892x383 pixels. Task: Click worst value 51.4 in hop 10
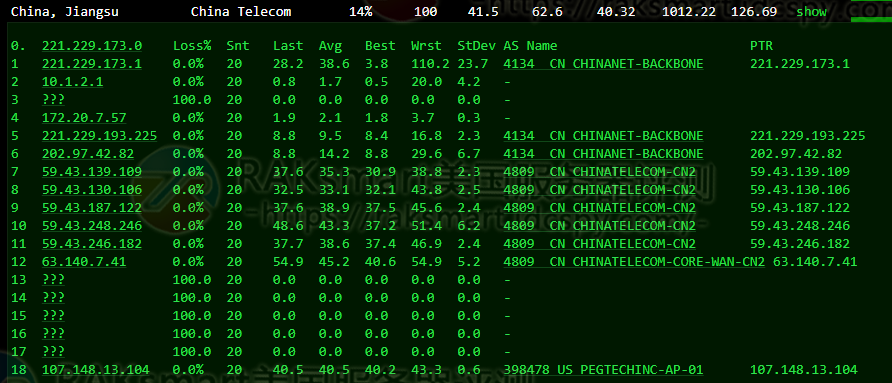click(x=427, y=226)
